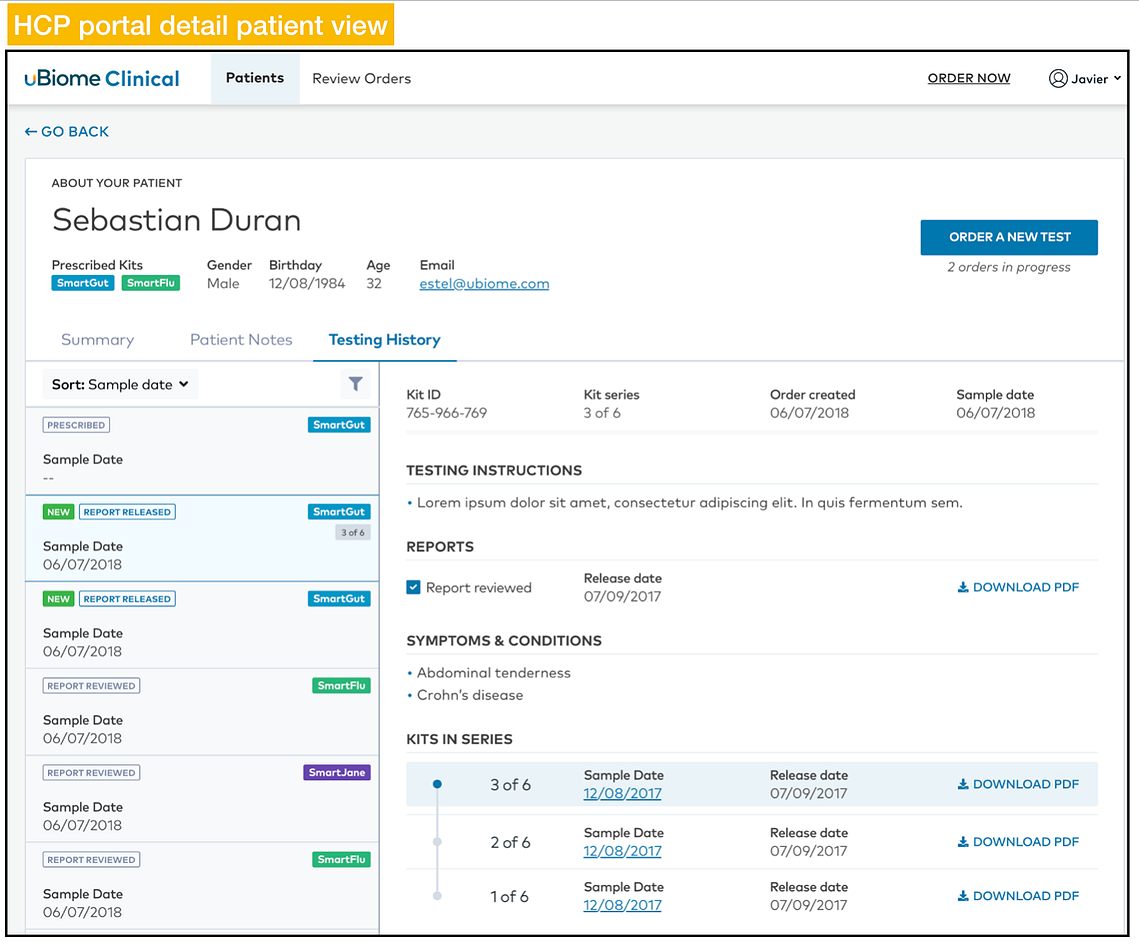Screen dimensions: 1139x947
Task: Select the Testing History tab
Action: [384, 340]
